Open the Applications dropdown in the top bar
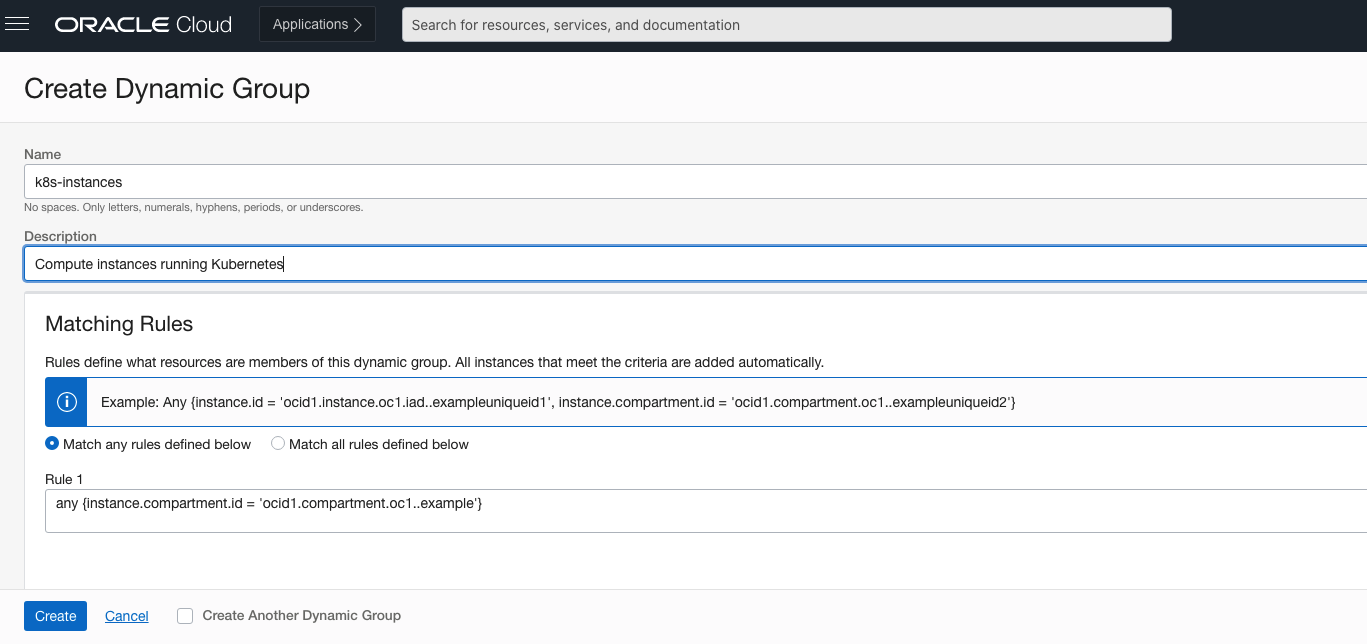The width and height of the screenshot is (1367, 644). tap(317, 23)
